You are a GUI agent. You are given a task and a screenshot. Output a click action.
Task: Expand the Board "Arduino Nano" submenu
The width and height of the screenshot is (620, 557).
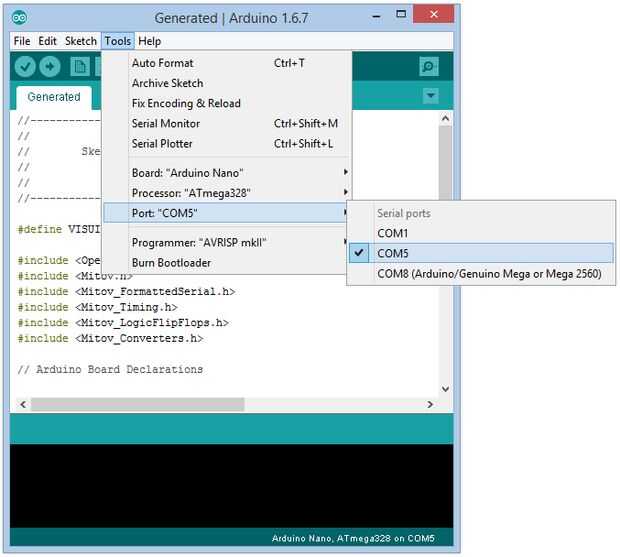click(226, 173)
